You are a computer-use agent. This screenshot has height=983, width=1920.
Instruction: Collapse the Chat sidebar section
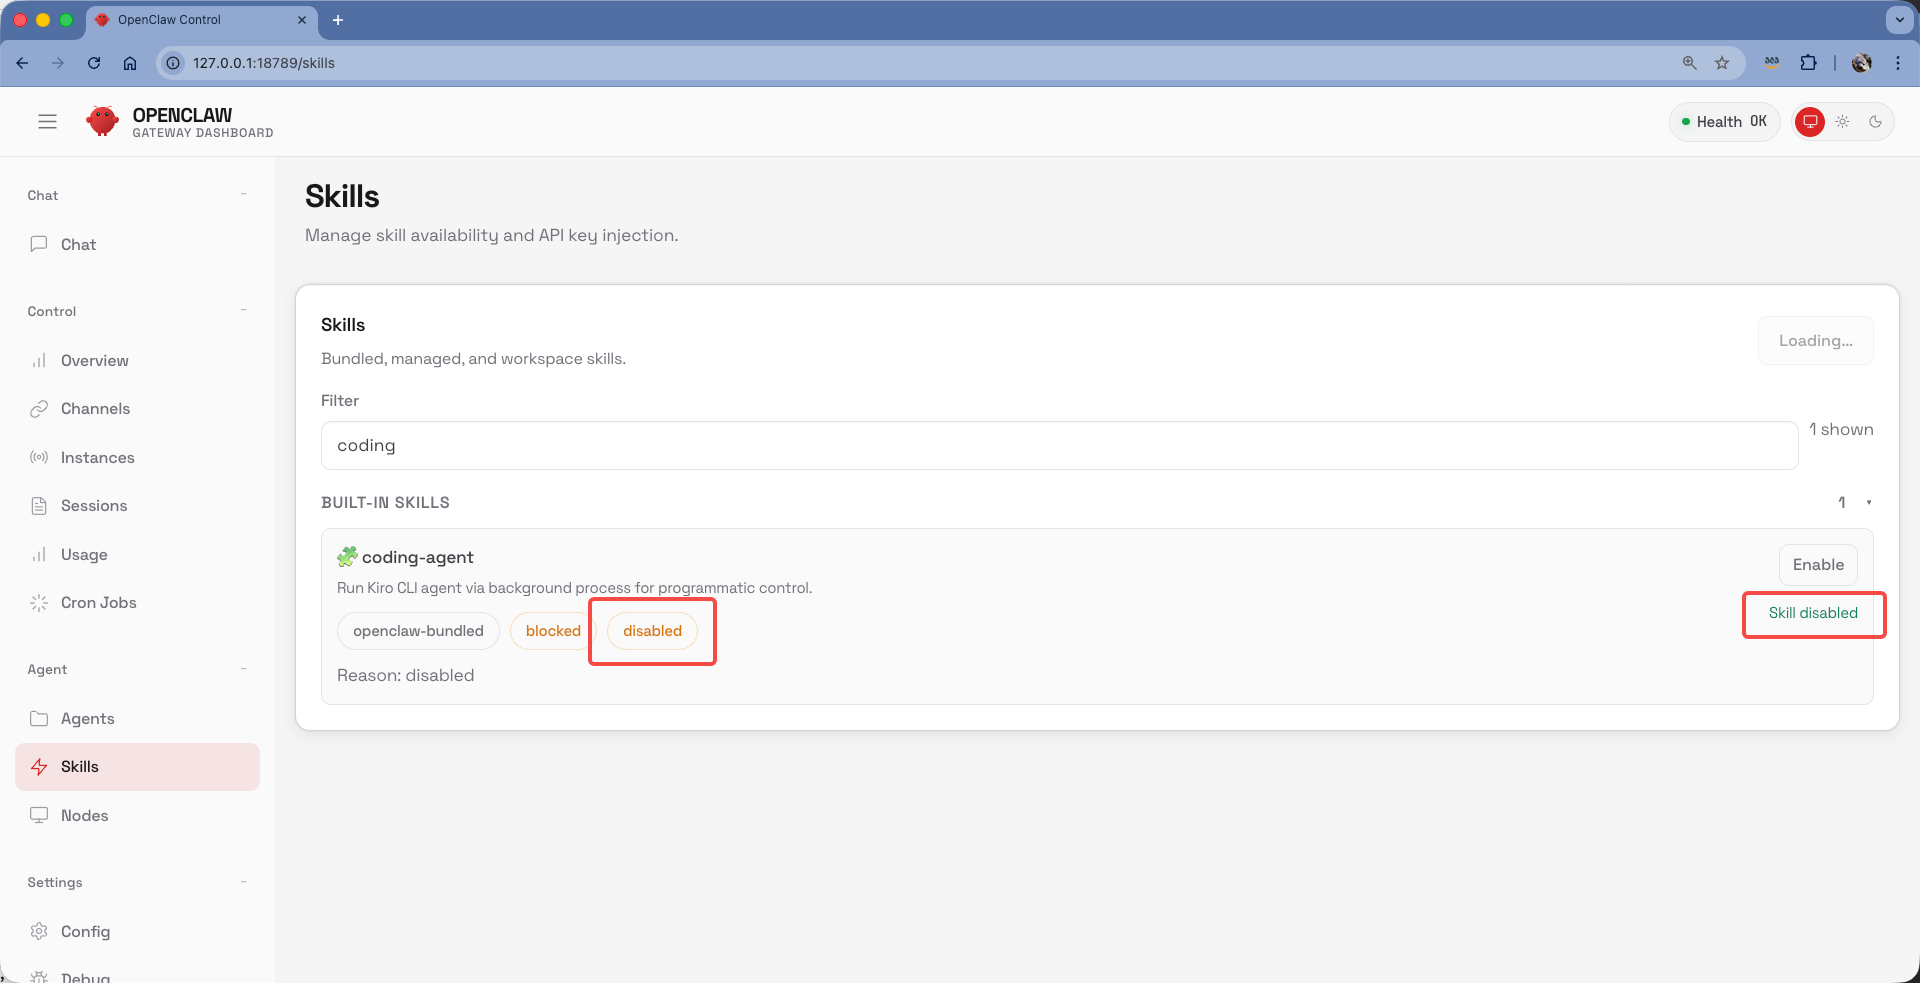(x=243, y=195)
